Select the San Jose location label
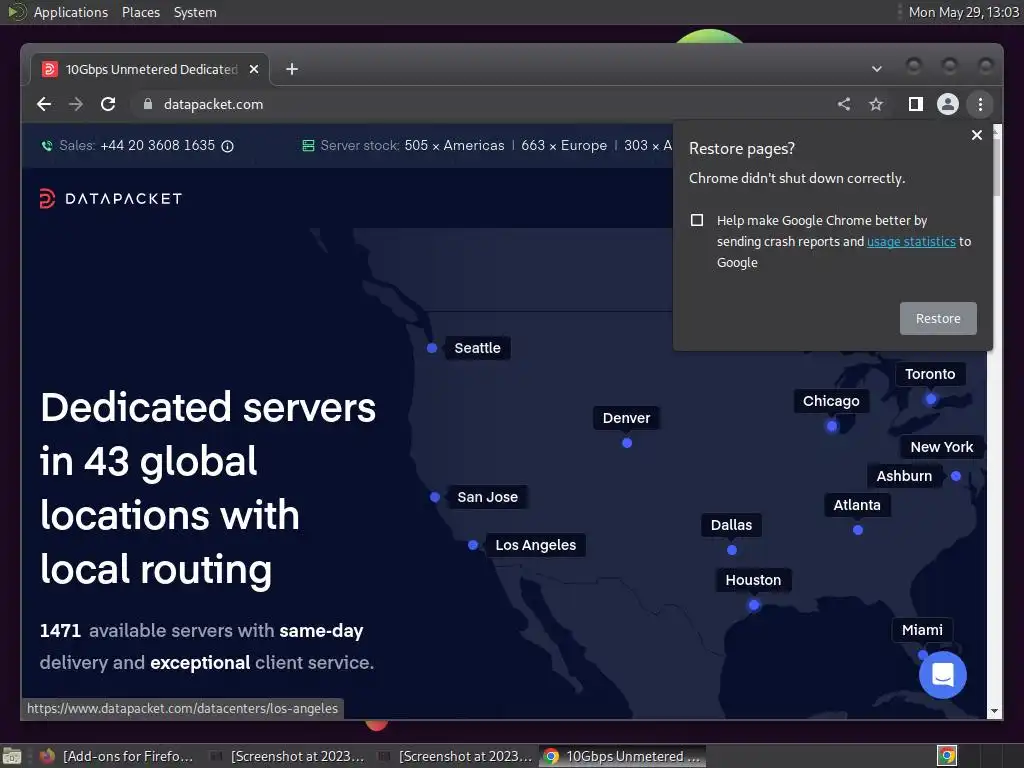This screenshot has height=768, width=1024. [487, 497]
